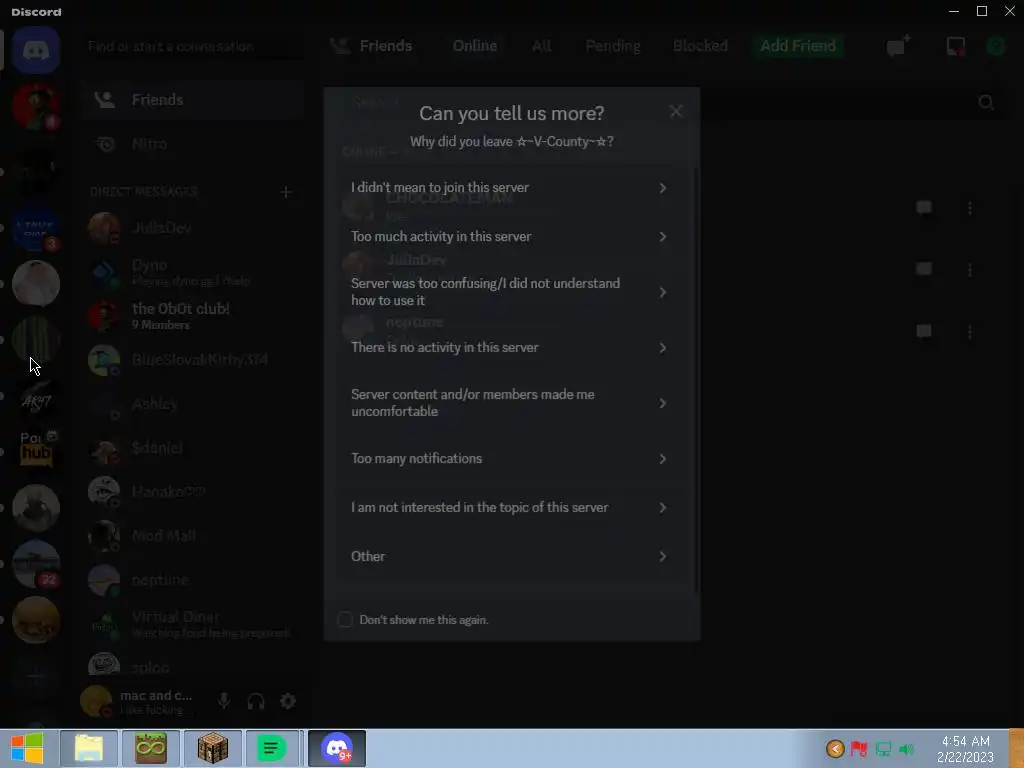Open the server icon with badge 32
Screen dimensions: 1024x768
coord(36,564)
